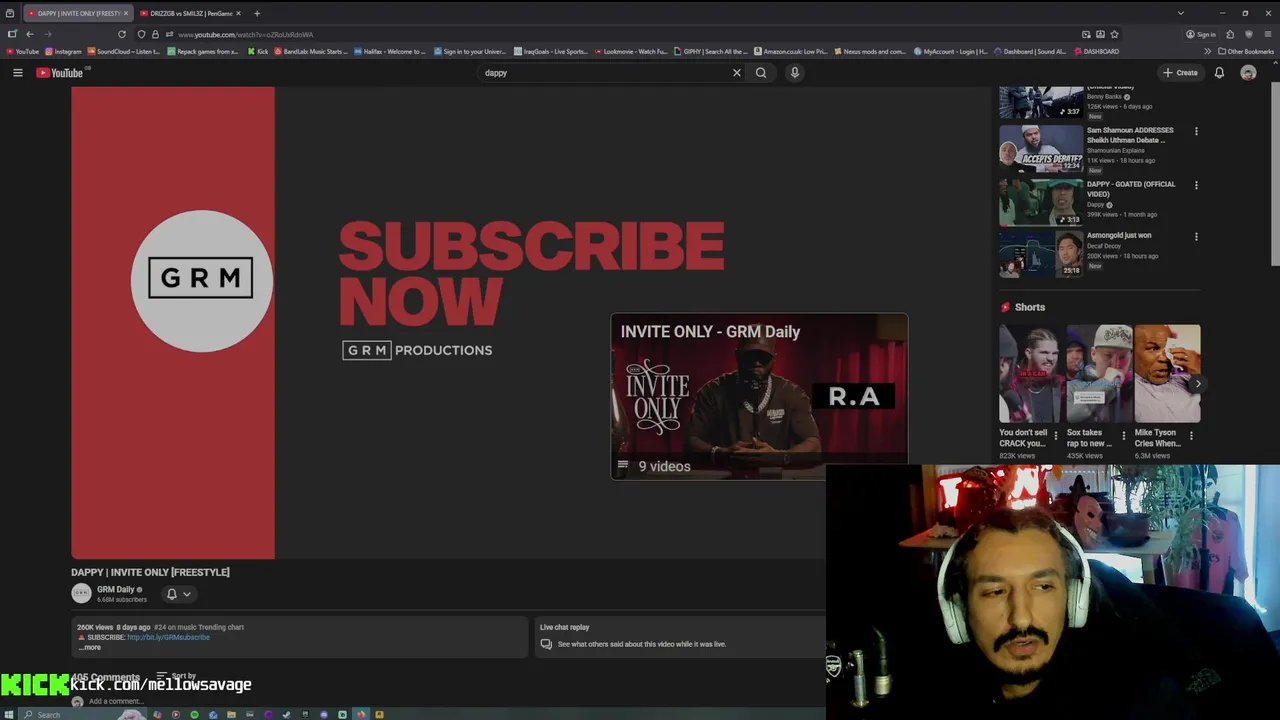Go back with the browser back arrow
The image size is (1280, 720).
29,34
